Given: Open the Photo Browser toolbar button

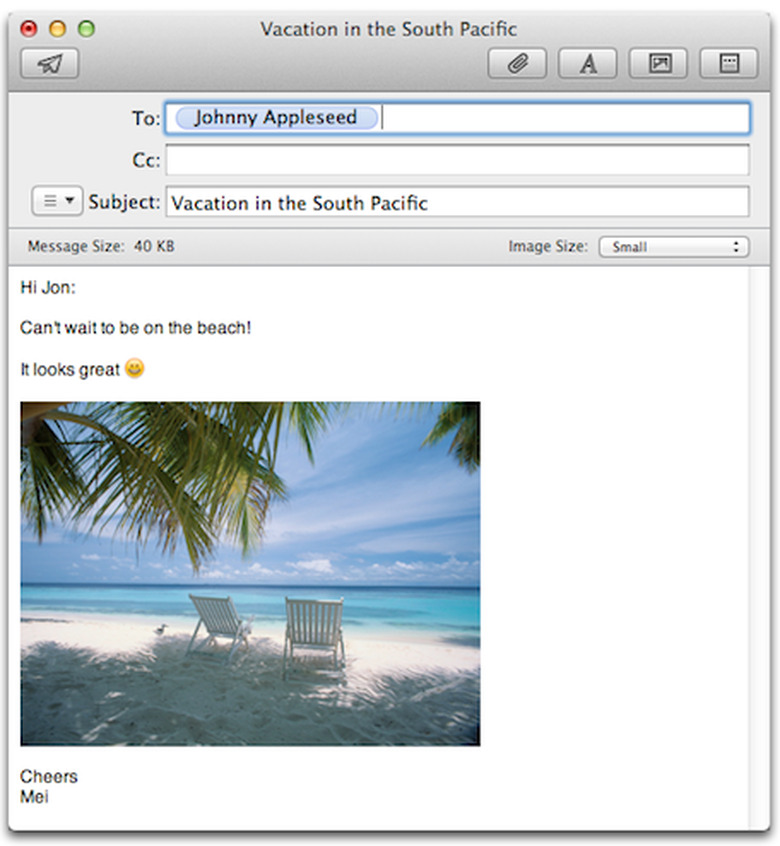Looking at the screenshot, I should click(x=659, y=63).
